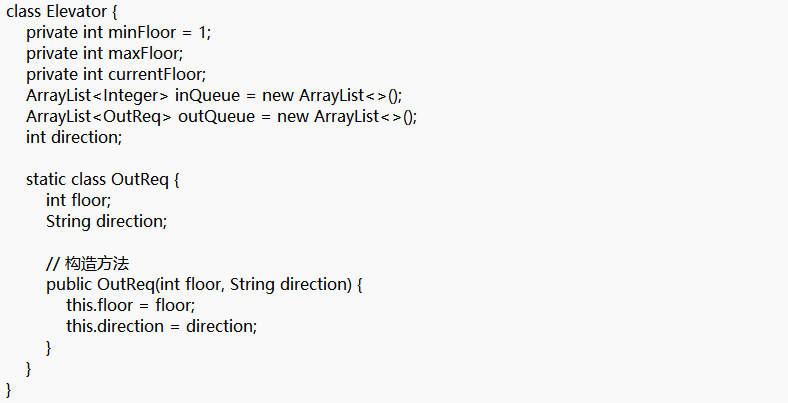The image size is (788, 403).
Task: Click the "this.direction" assignment line
Action: pos(161,326)
